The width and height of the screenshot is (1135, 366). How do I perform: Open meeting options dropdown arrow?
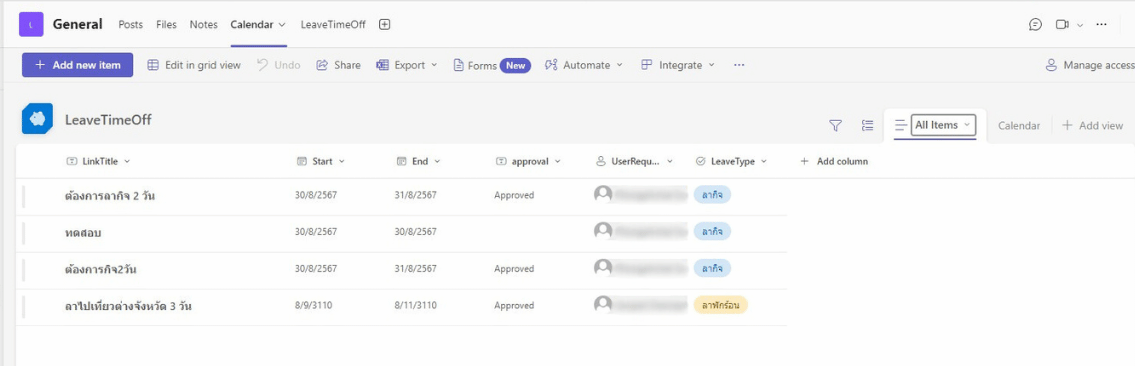[1080, 25]
